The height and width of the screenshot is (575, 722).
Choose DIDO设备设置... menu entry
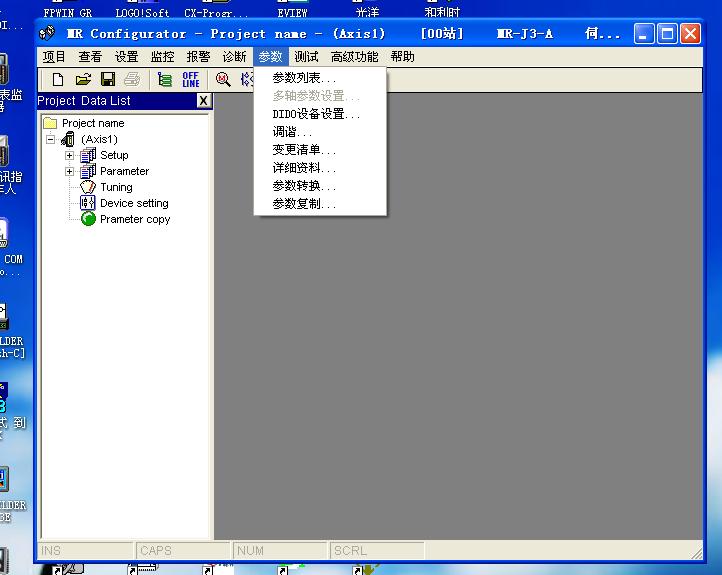[x=316, y=114]
